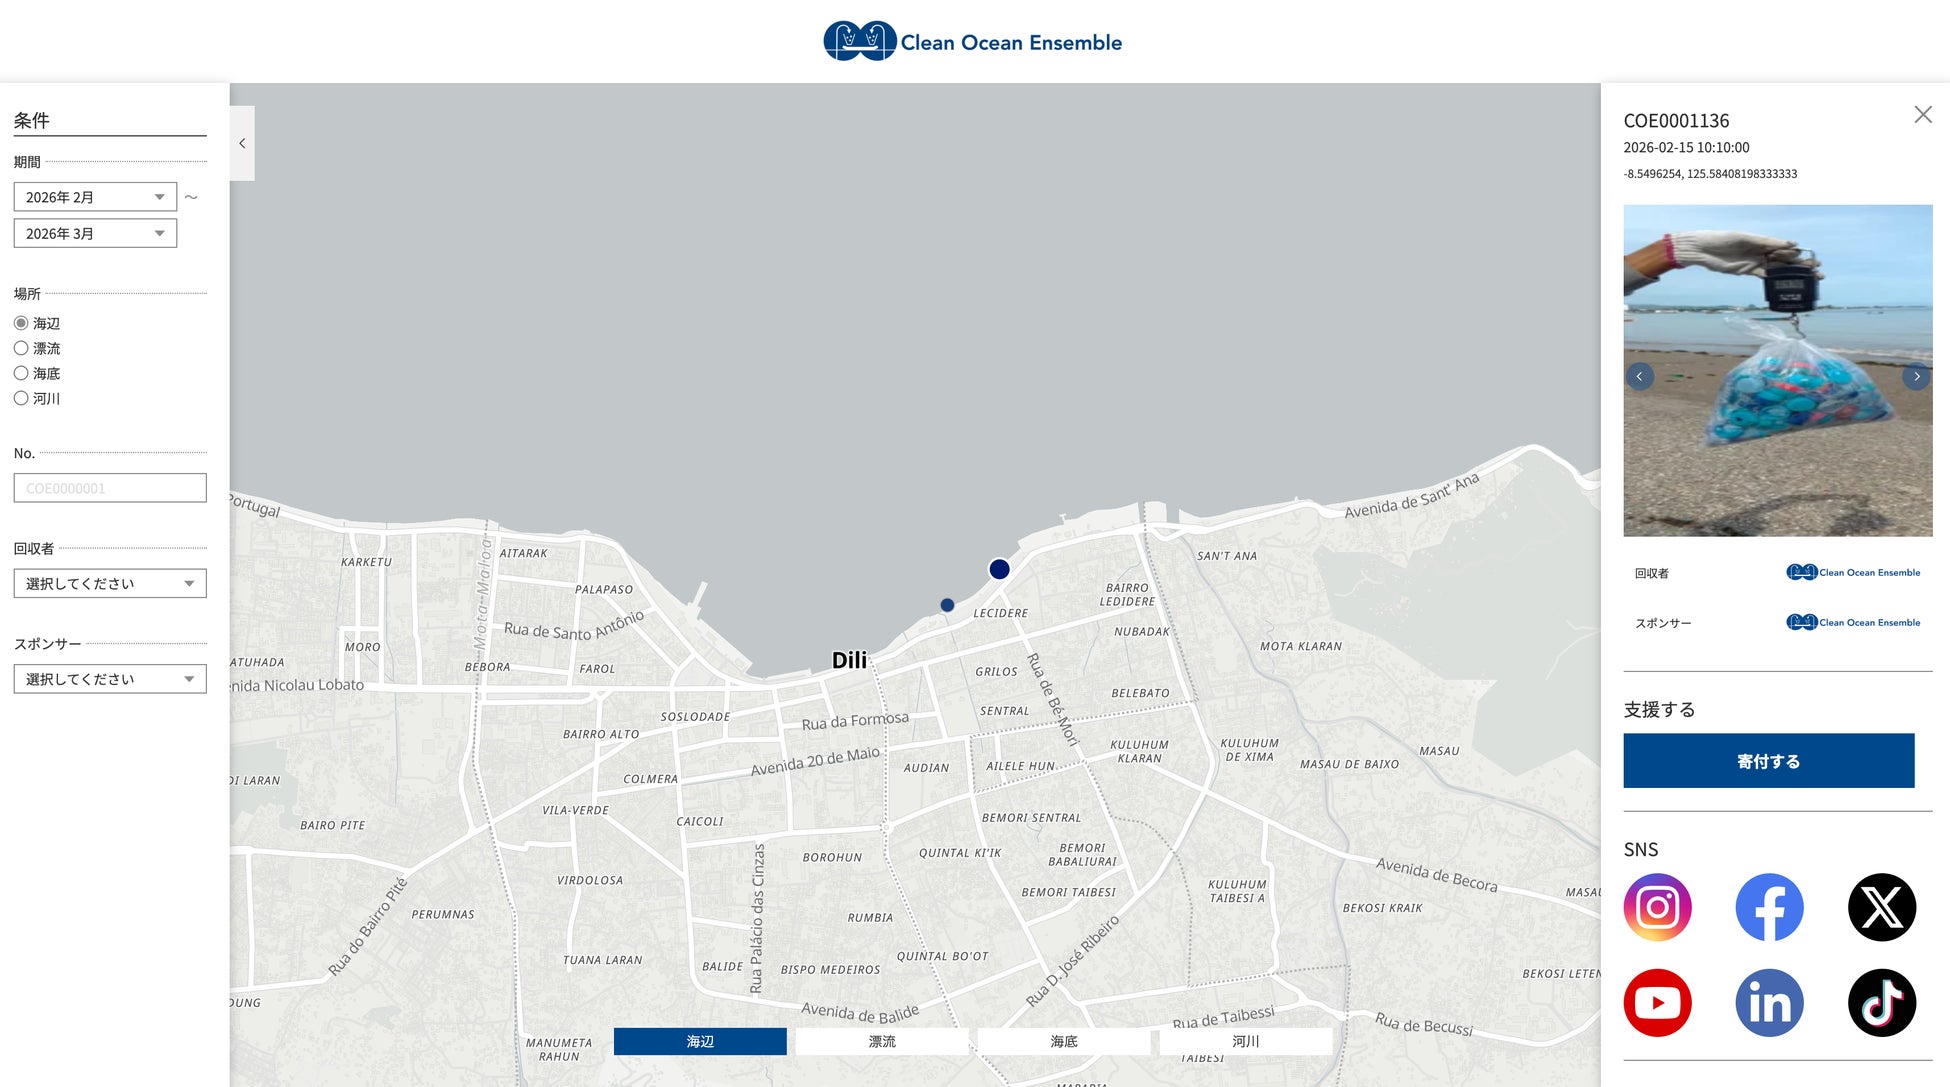Screen dimensions: 1950x1087
Task: Open the LinkedIn SNS icon
Action: click(1769, 1002)
